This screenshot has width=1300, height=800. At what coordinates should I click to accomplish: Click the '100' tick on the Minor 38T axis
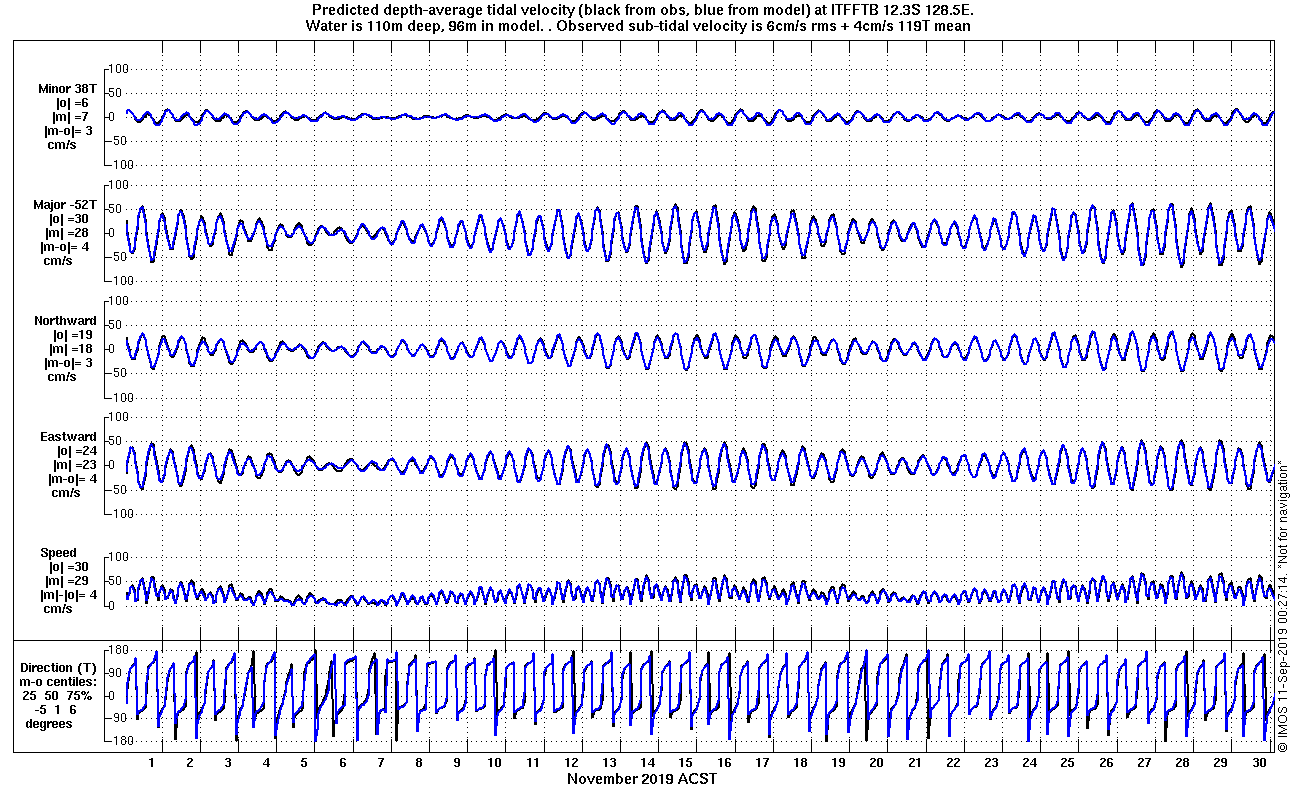pyautogui.click(x=119, y=68)
